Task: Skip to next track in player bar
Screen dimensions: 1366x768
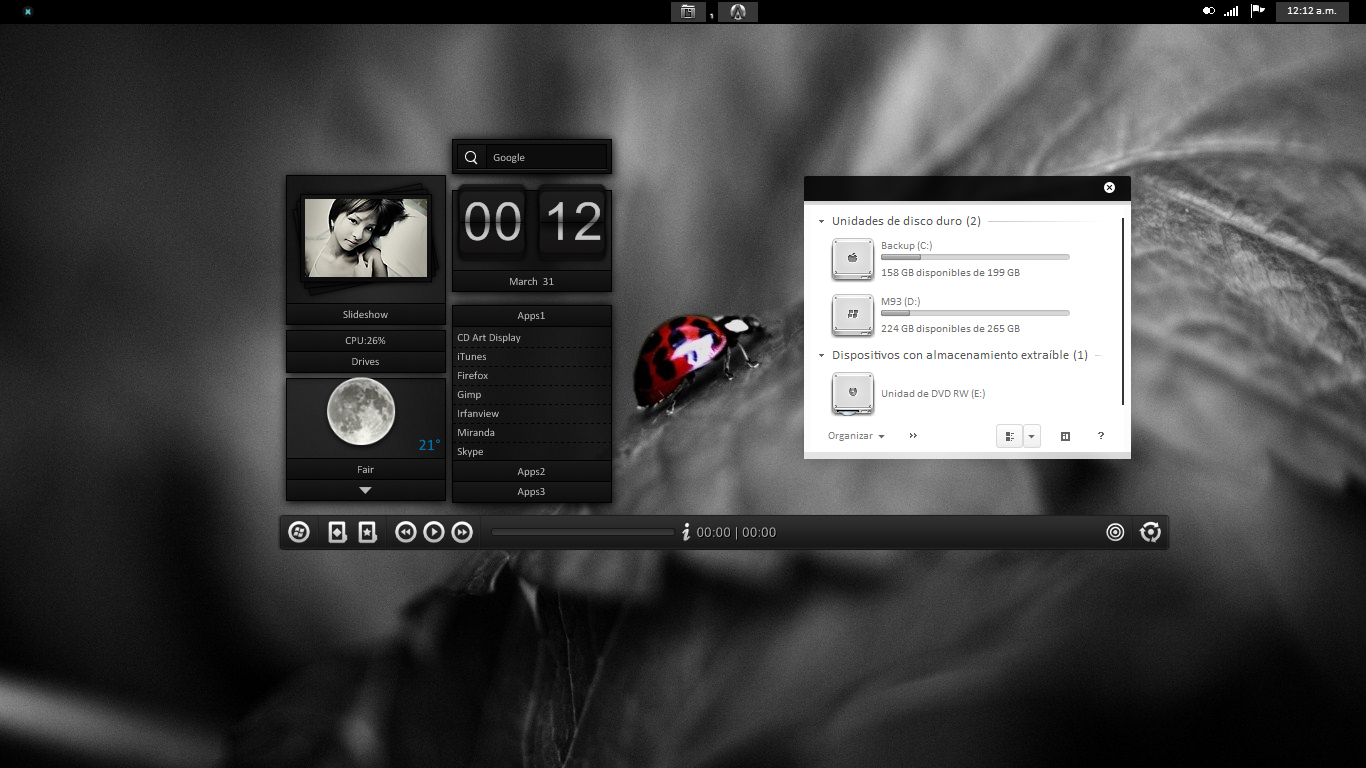Action: click(462, 532)
